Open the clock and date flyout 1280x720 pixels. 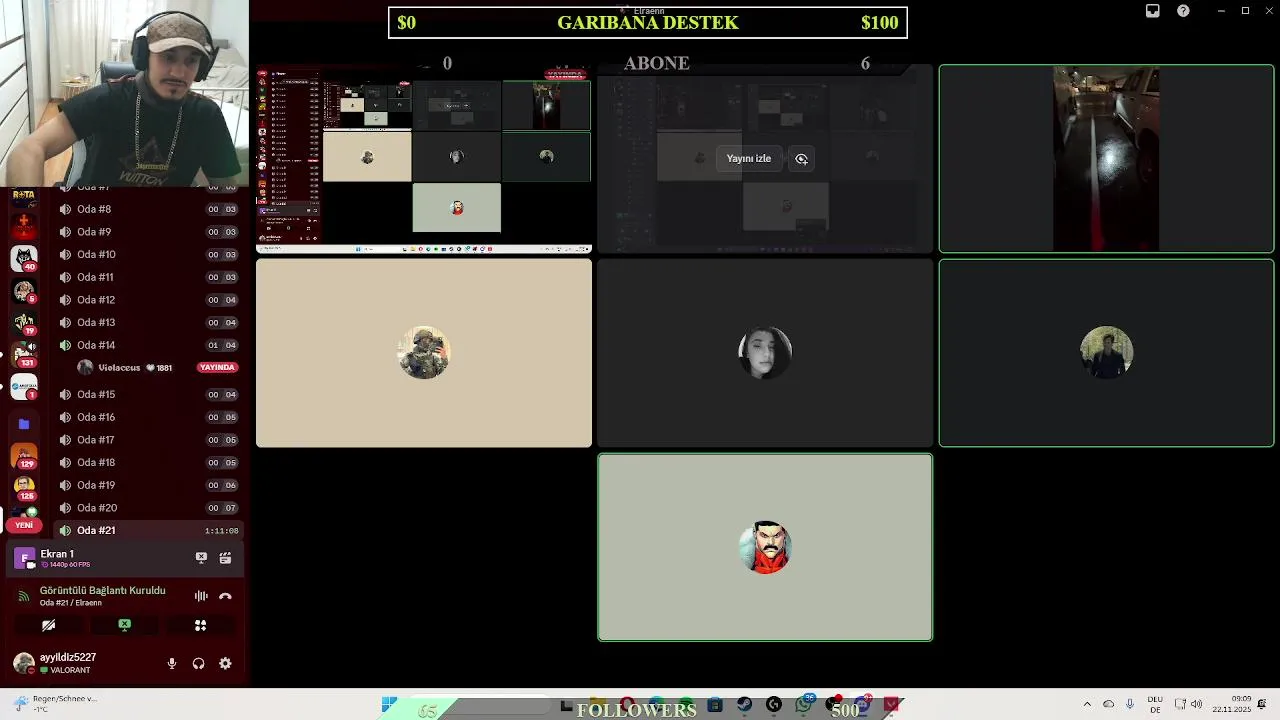tap(1231, 705)
